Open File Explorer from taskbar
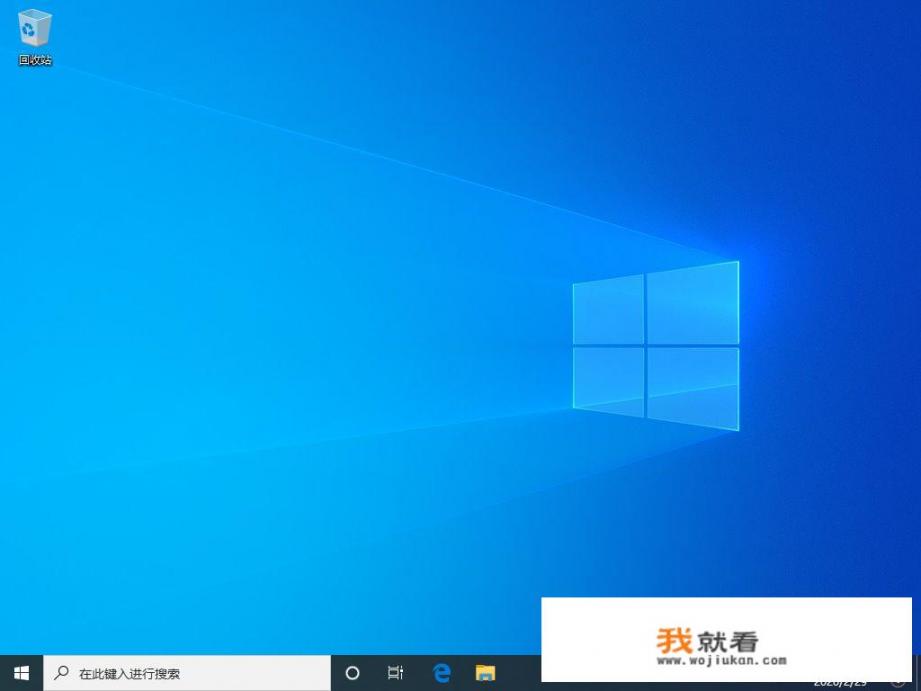The height and width of the screenshot is (691, 921). (485, 673)
